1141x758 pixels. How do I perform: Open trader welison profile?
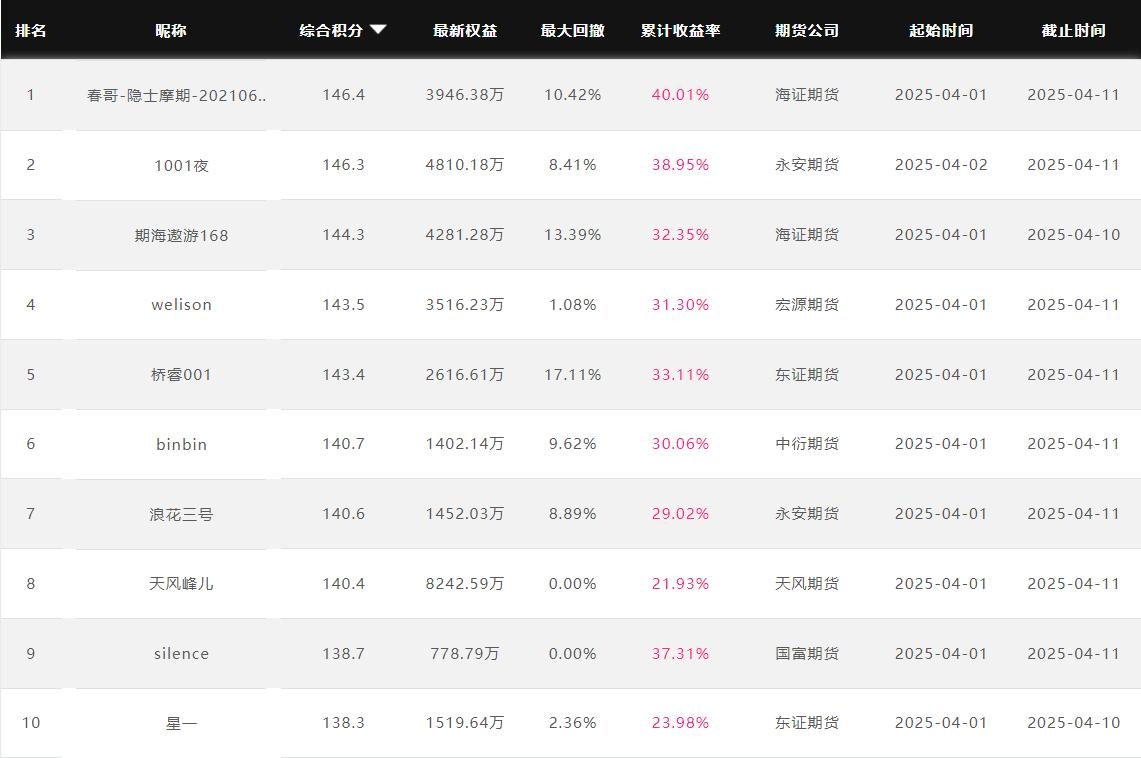tap(181, 305)
